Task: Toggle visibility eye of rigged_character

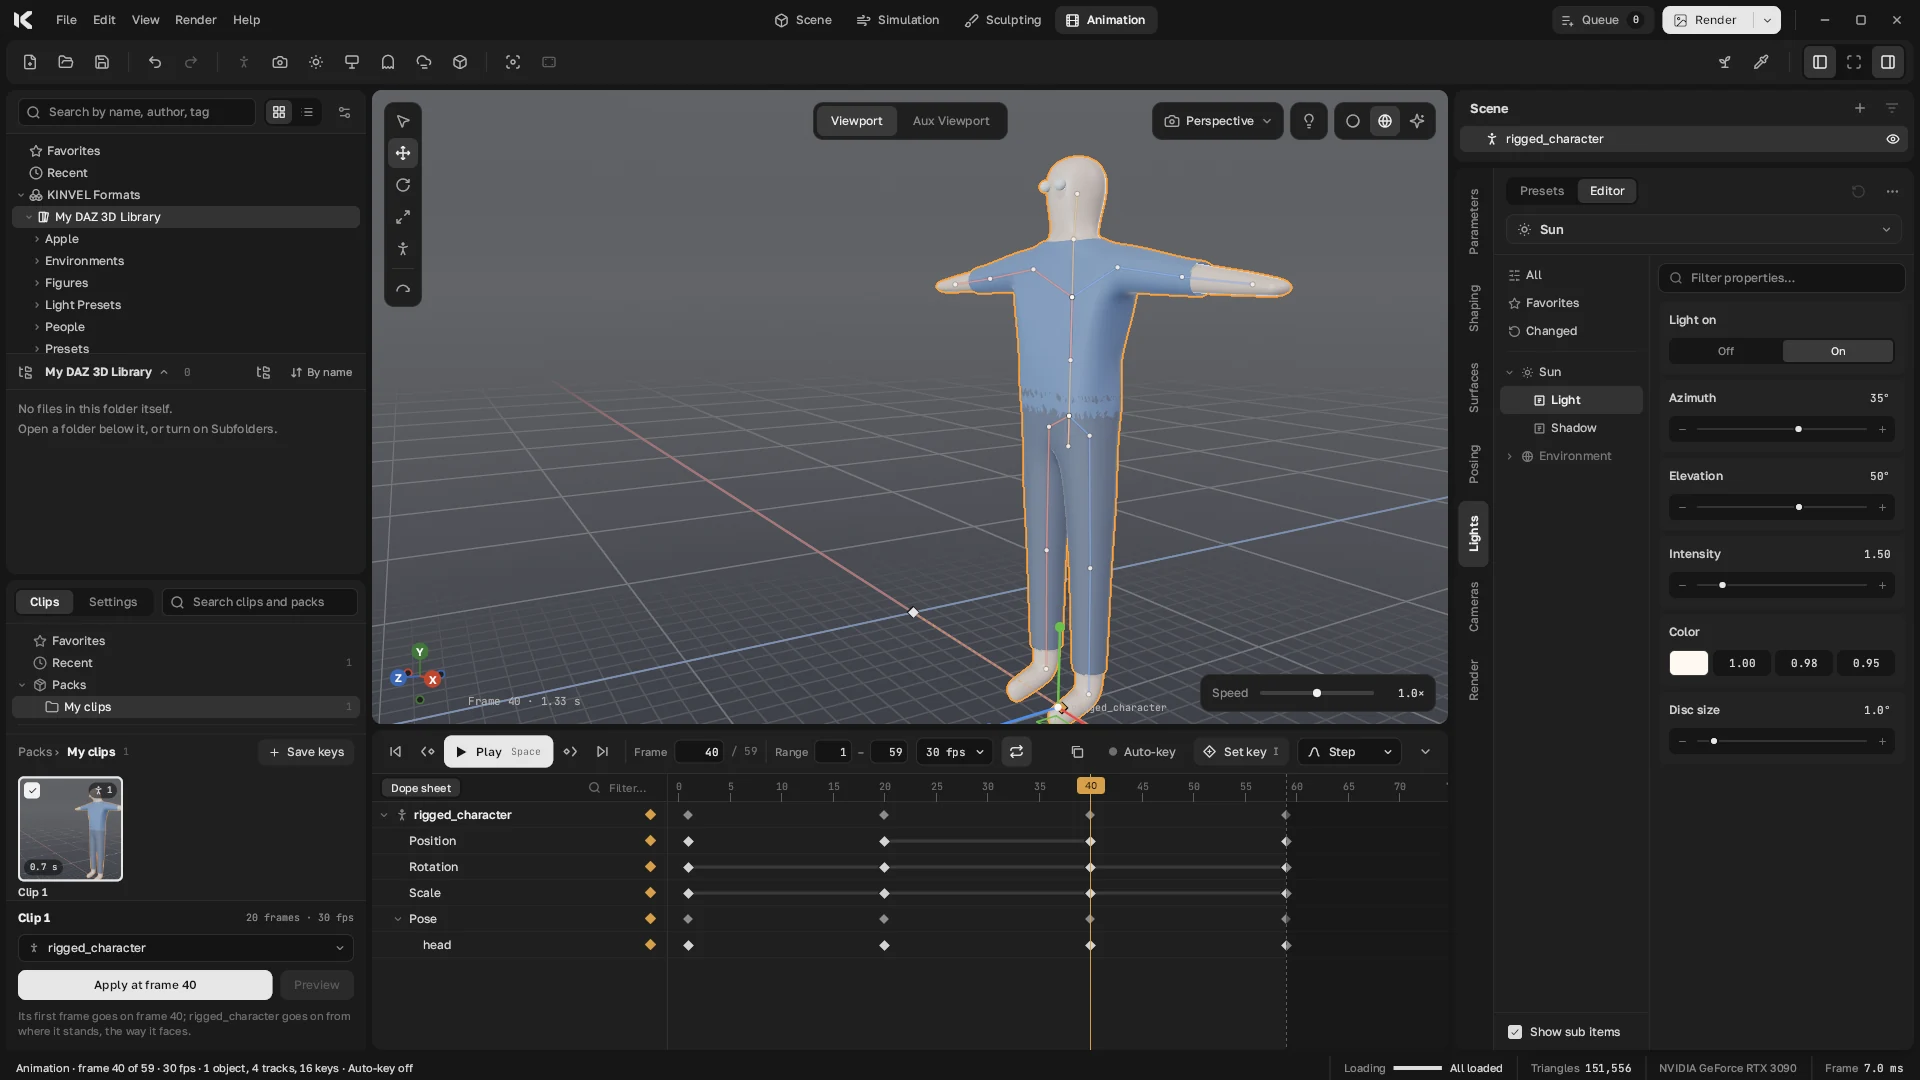Action: pyautogui.click(x=1893, y=139)
